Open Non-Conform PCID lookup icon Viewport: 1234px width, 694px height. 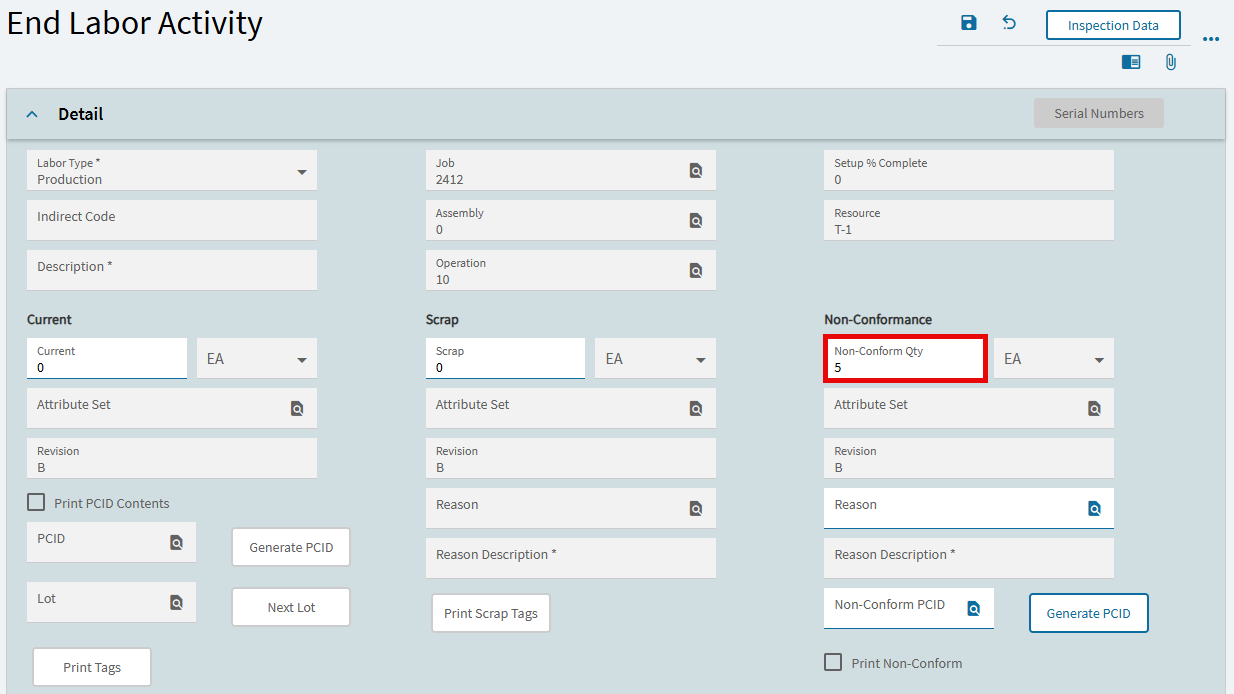pyautogui.click(x=973, y=608)
